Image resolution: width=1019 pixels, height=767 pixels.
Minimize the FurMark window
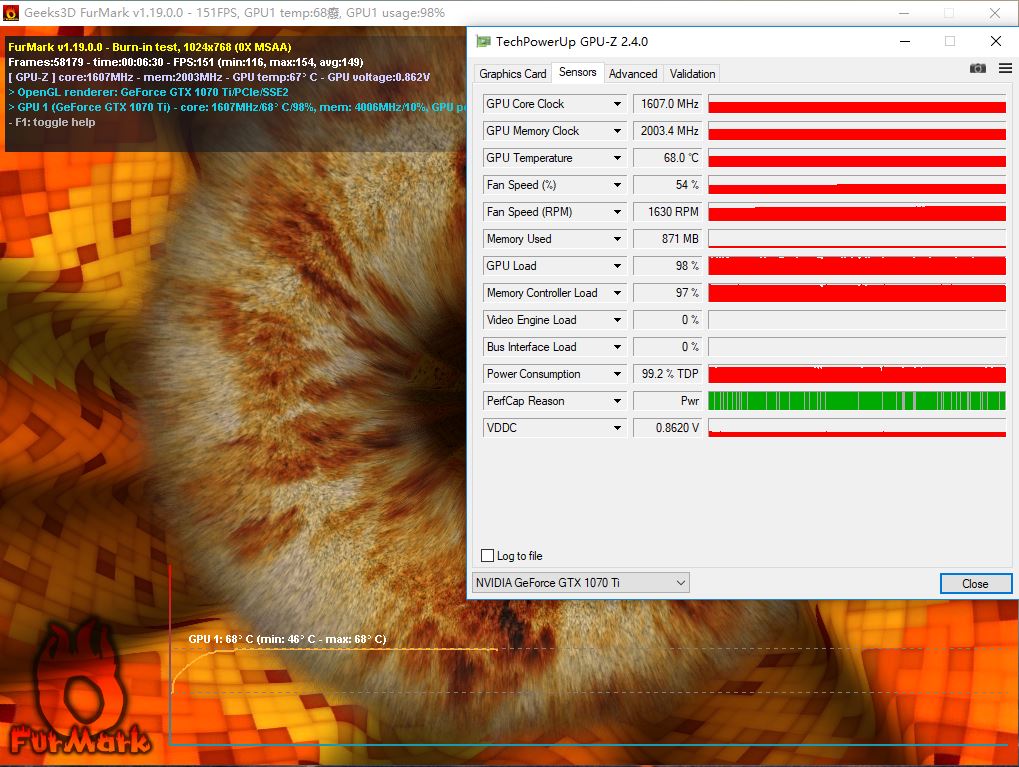tap(904, 13)
